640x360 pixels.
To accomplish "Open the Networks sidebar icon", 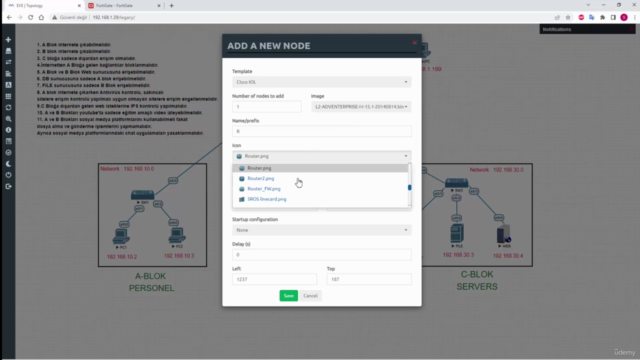I will [x=8, y=62].
